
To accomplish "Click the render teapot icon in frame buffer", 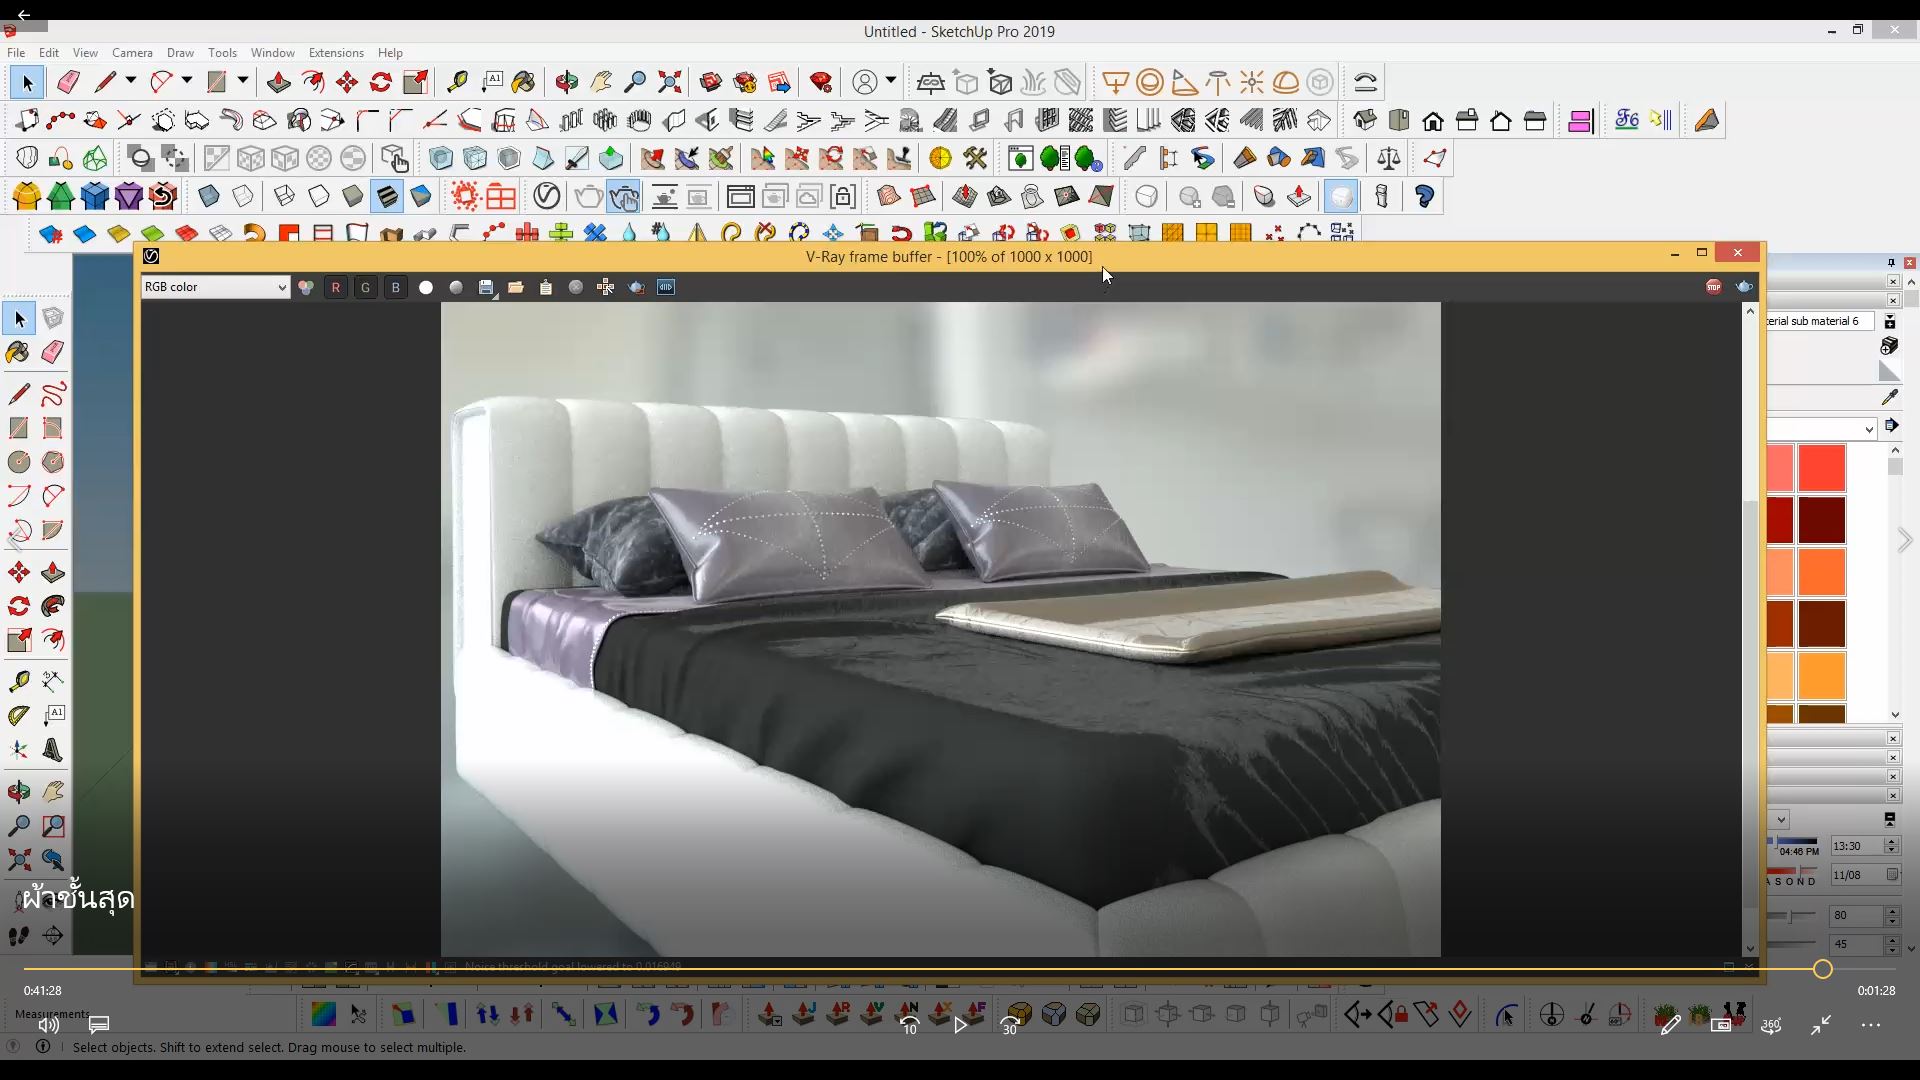I will coord(1744,287).
